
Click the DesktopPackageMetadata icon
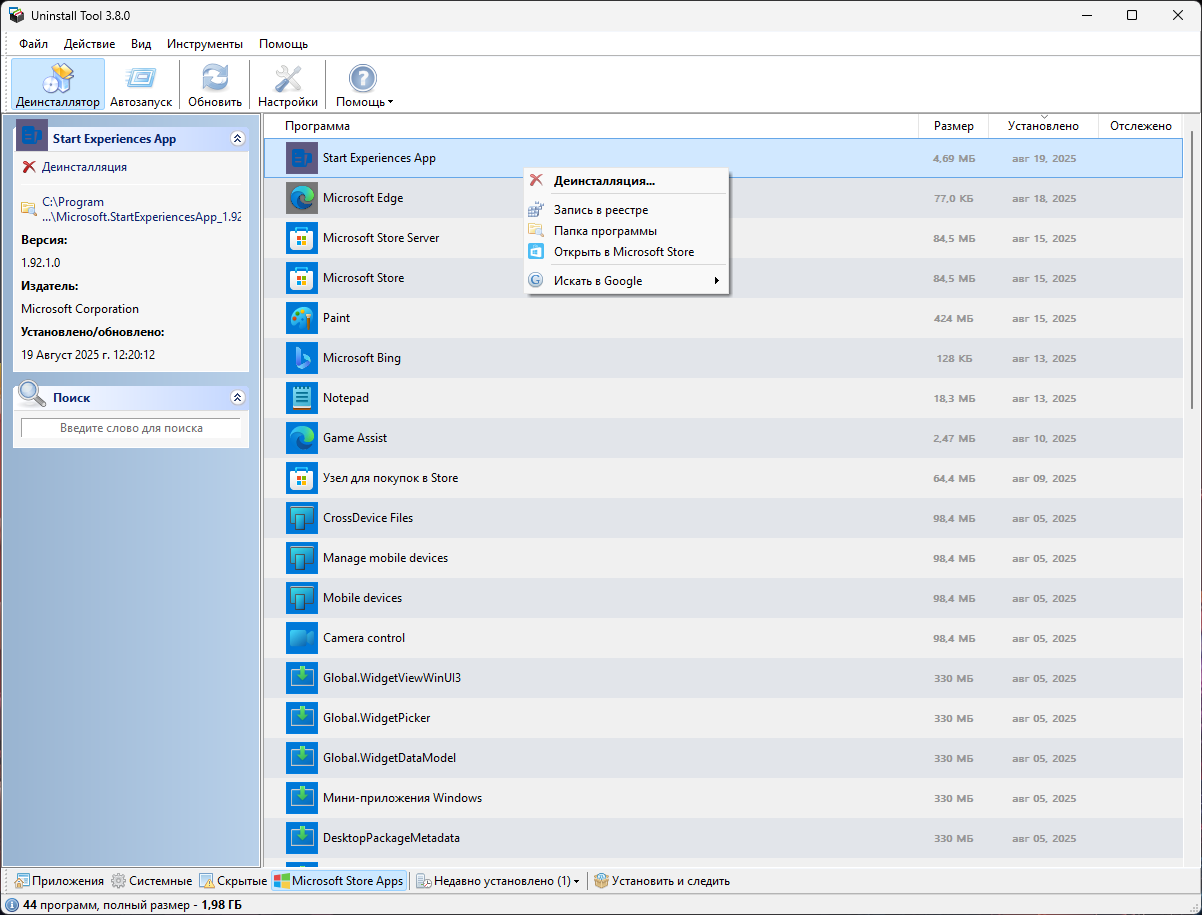[302, 838]
